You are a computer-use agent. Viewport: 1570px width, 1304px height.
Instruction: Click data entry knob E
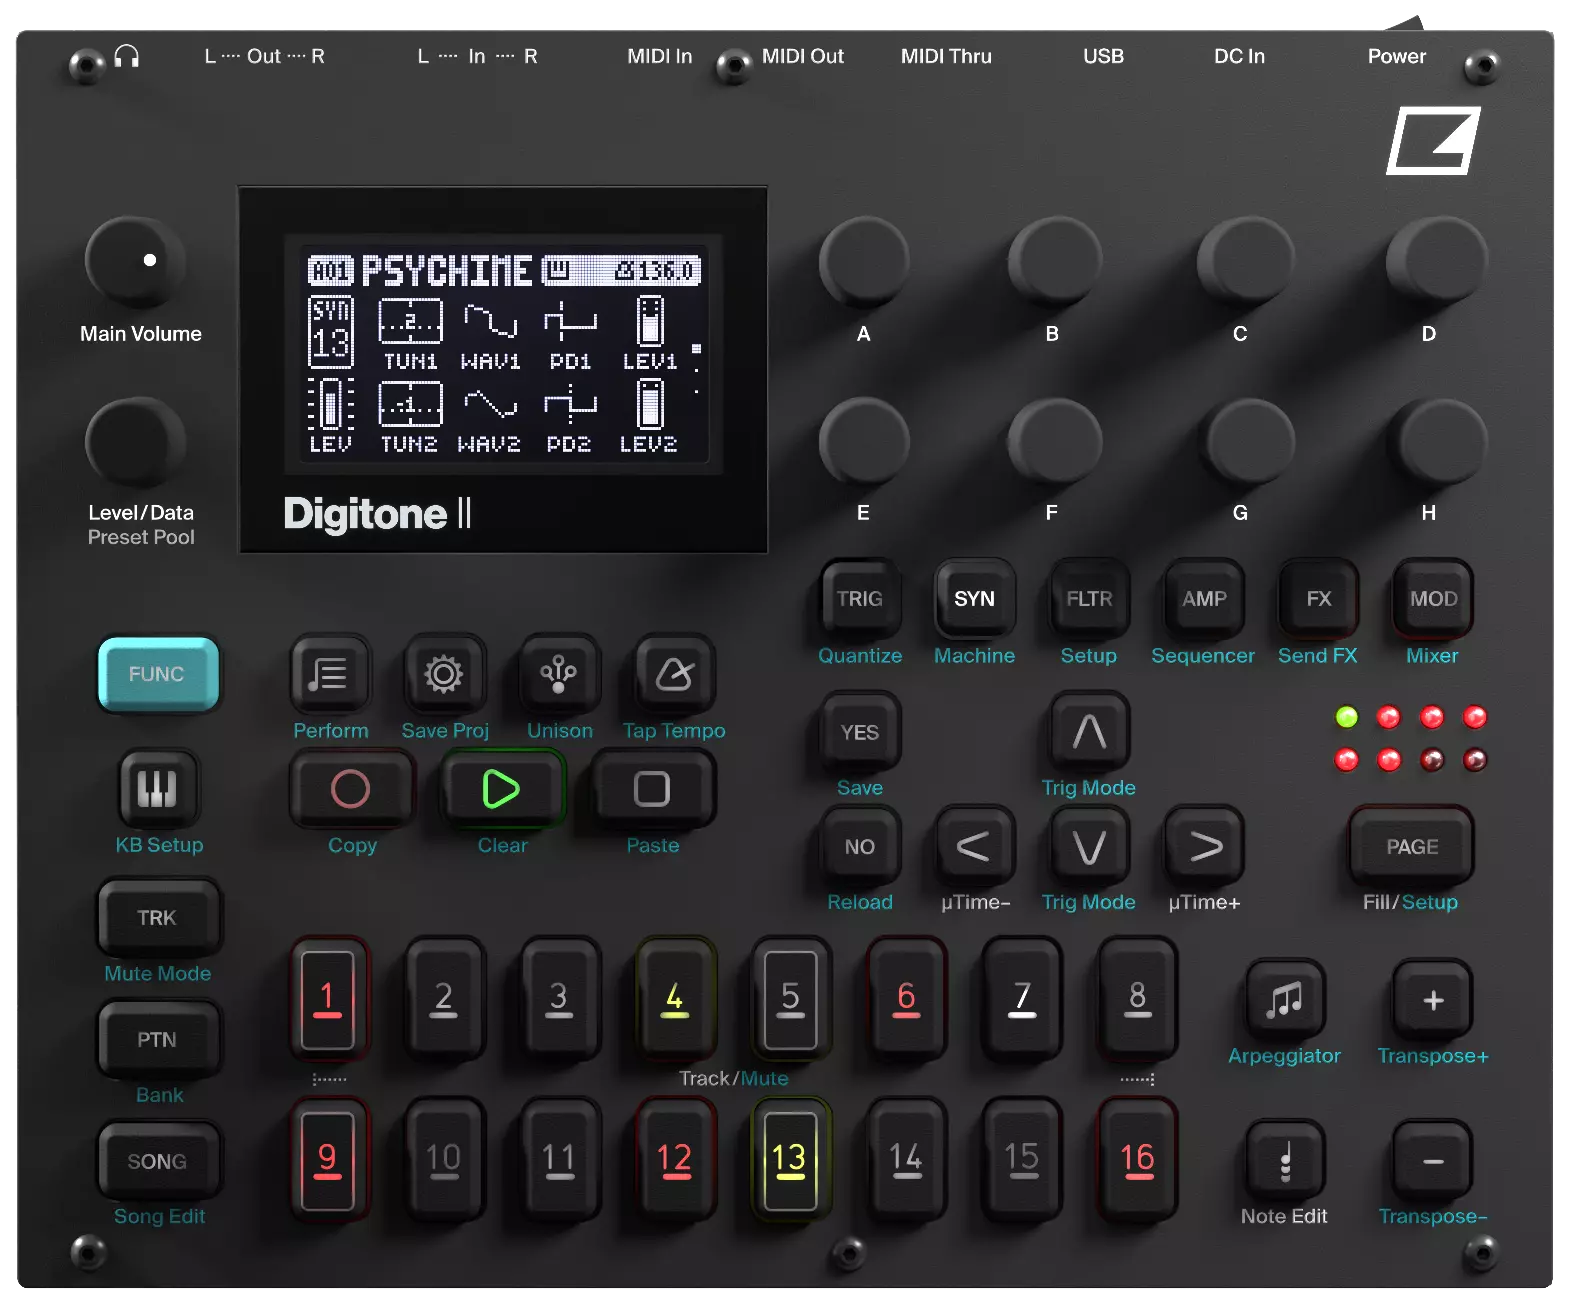click(864, 444)
